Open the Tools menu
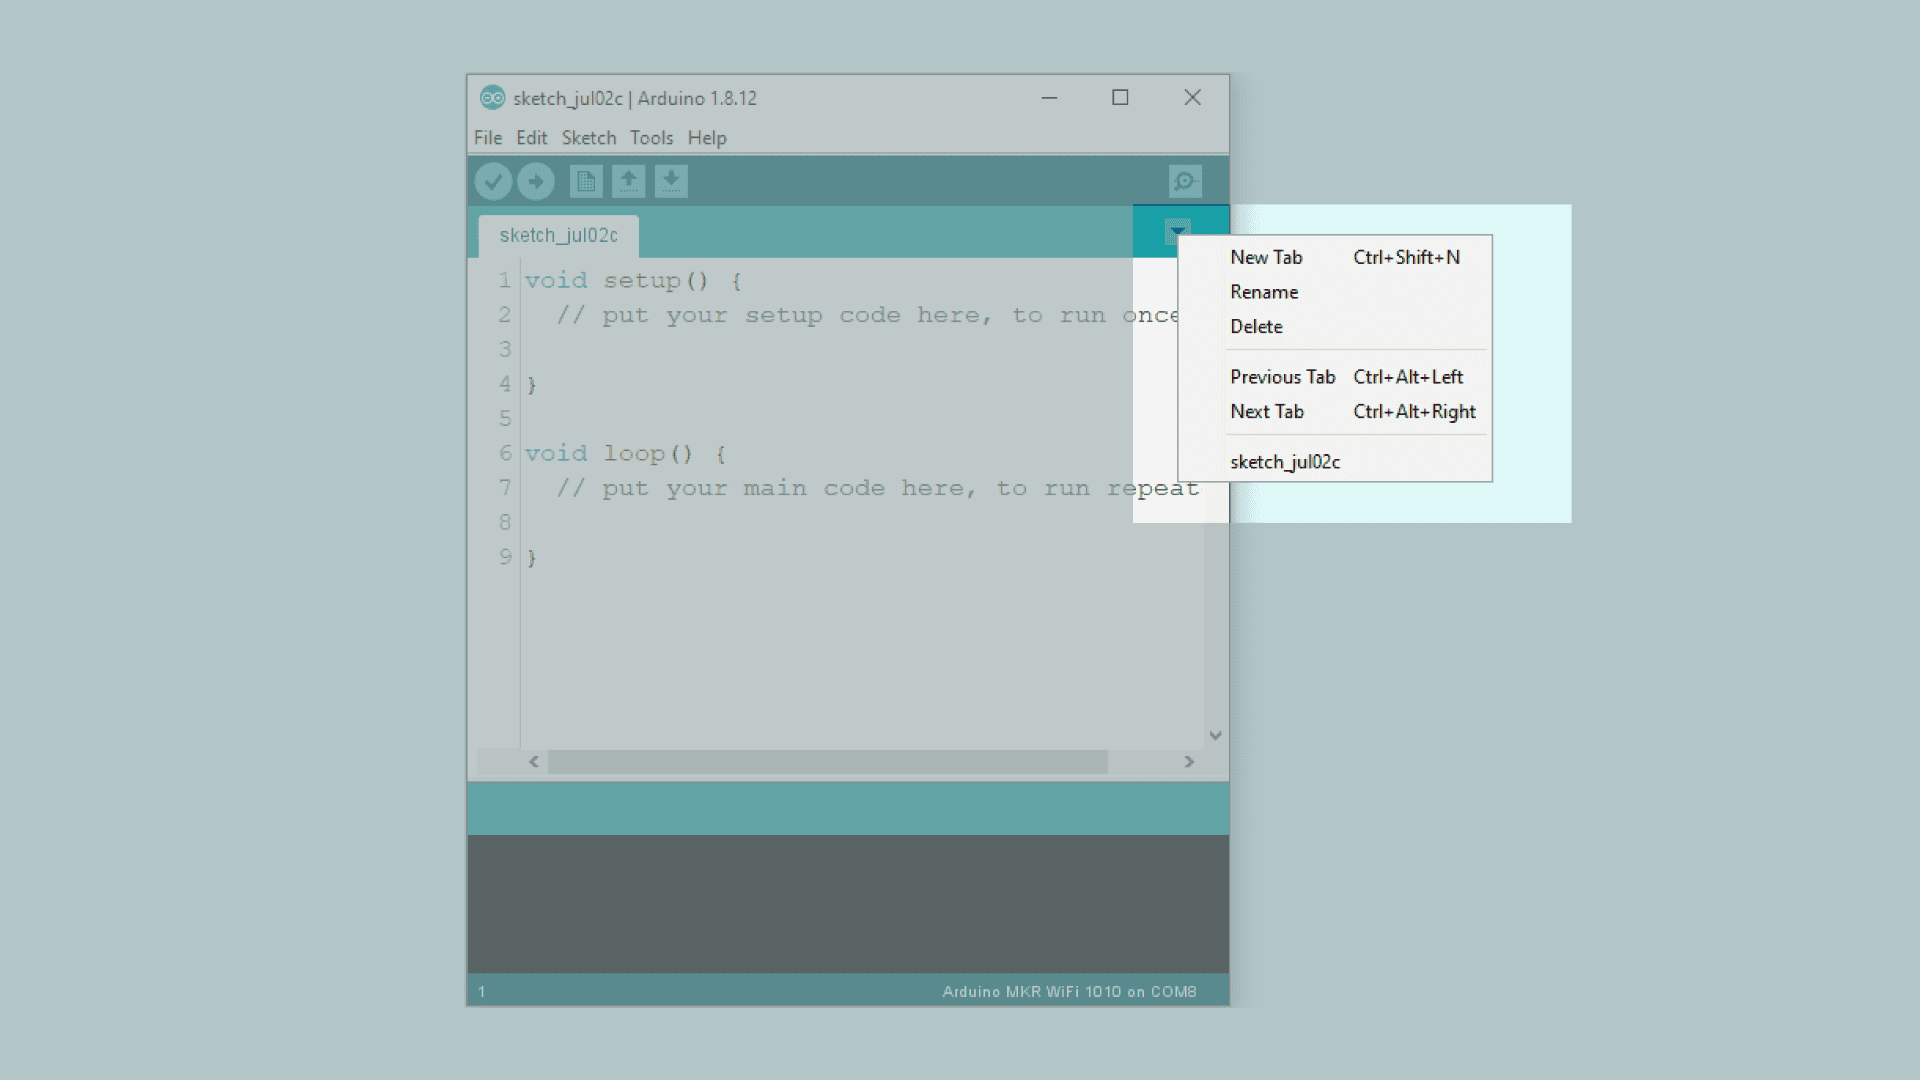Viewport: 1920px width, 1080px height. tap(651, 138)
